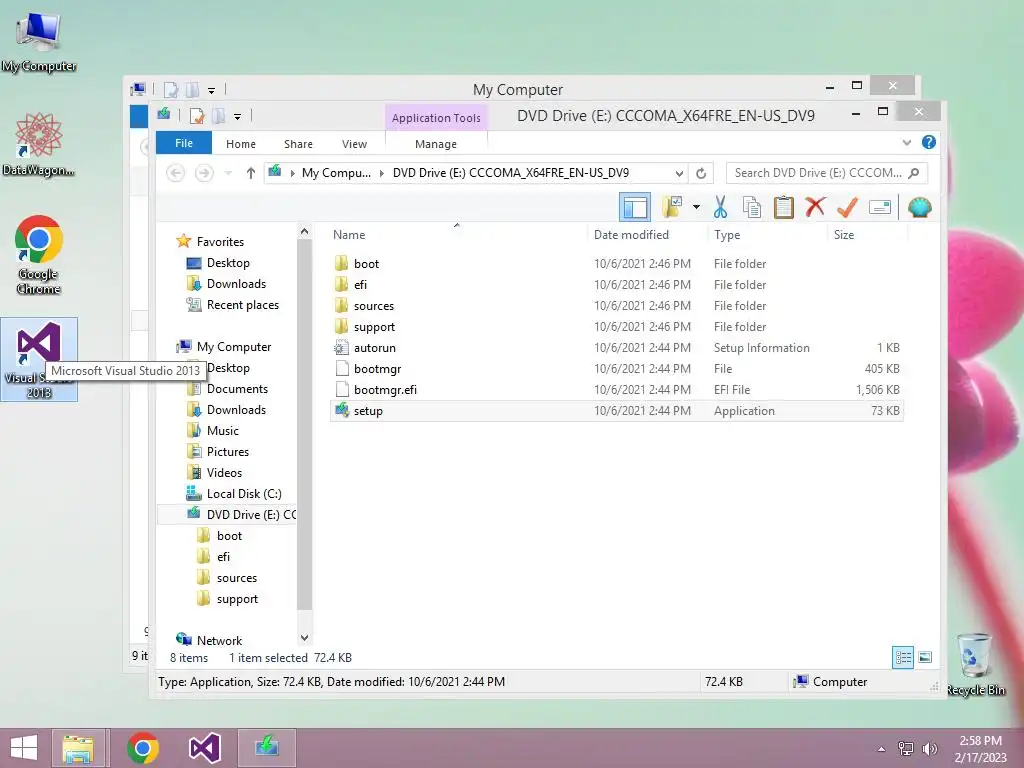Open the quick access toolbar customize dropdown
The width and height of the screenshot is (1024, 768).
pos(237,116)
